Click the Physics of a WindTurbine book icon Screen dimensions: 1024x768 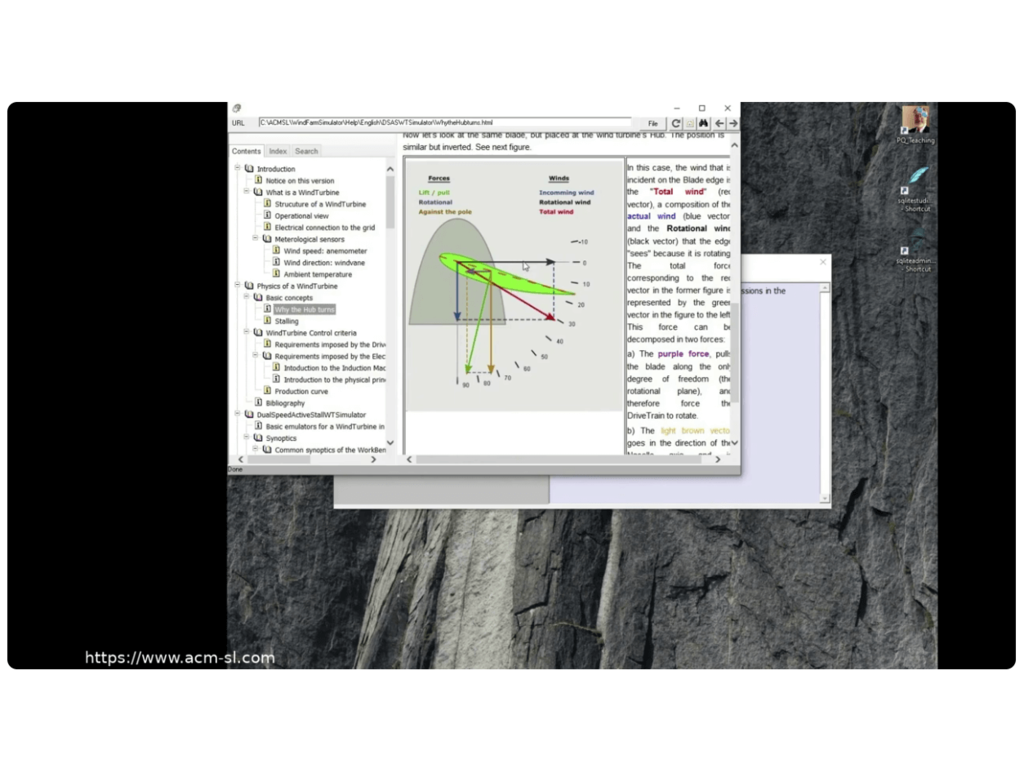tap(249, 285)
